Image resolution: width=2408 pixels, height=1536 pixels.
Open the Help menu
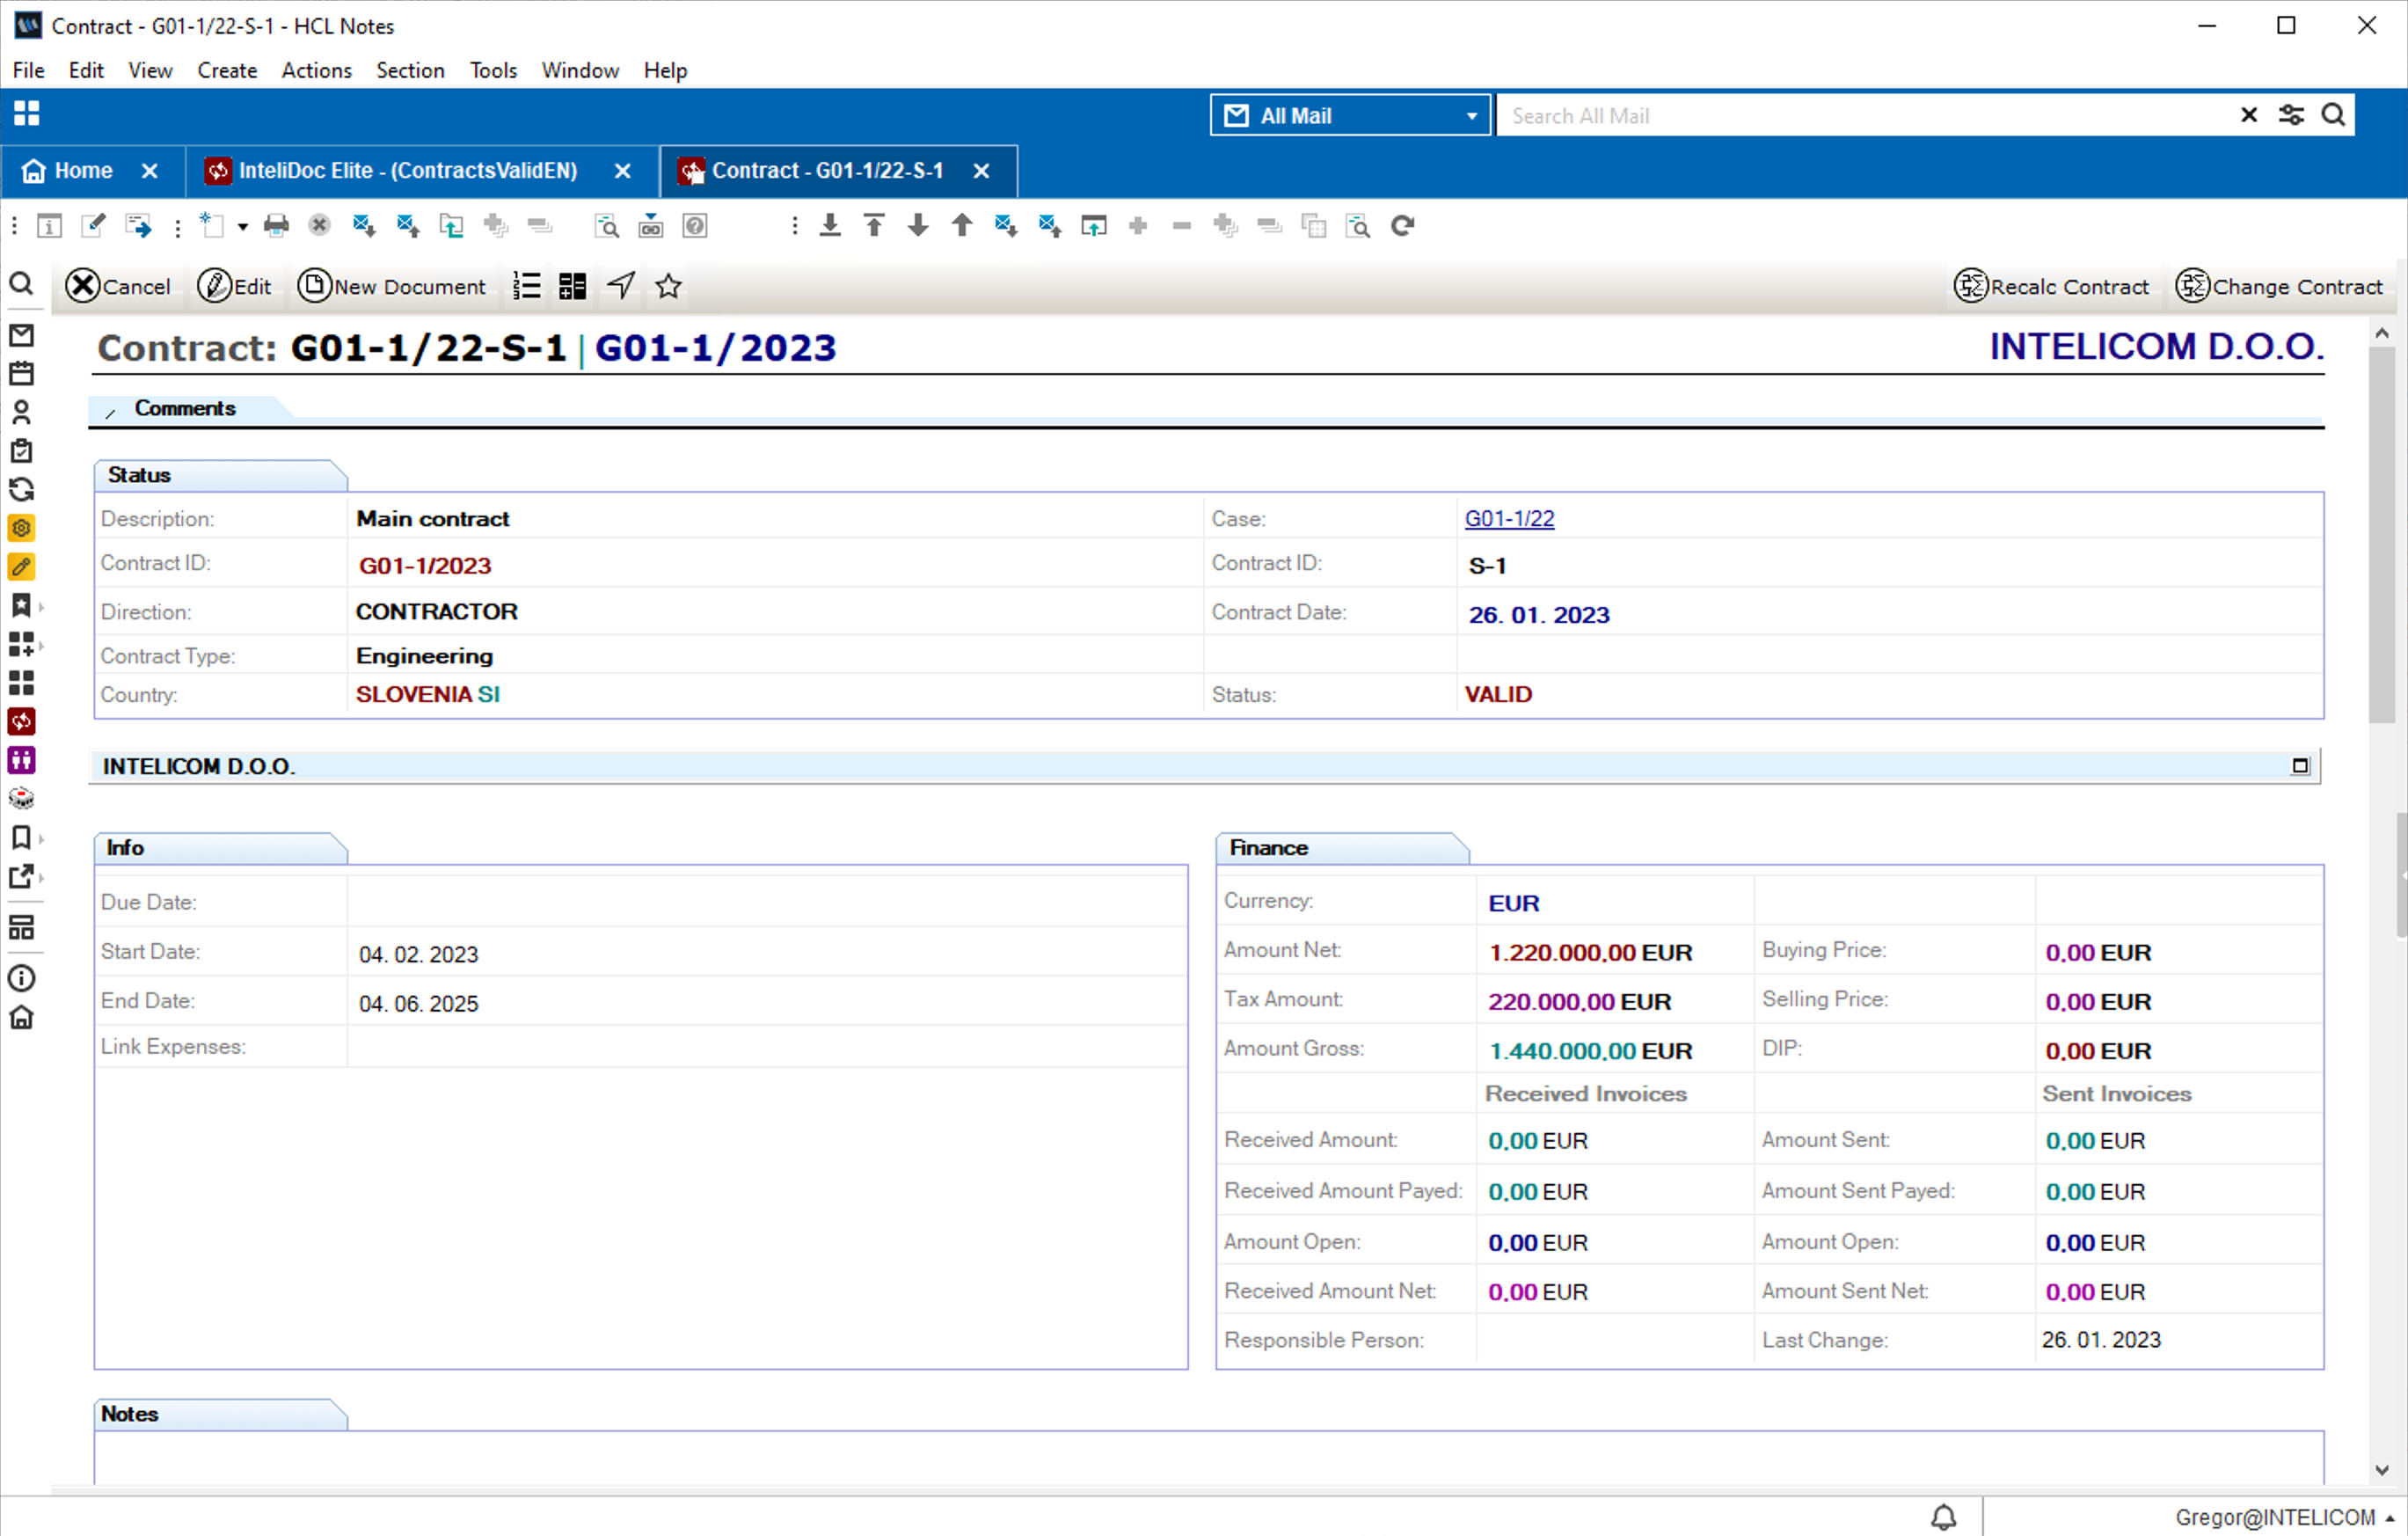[x=665, y=70]
